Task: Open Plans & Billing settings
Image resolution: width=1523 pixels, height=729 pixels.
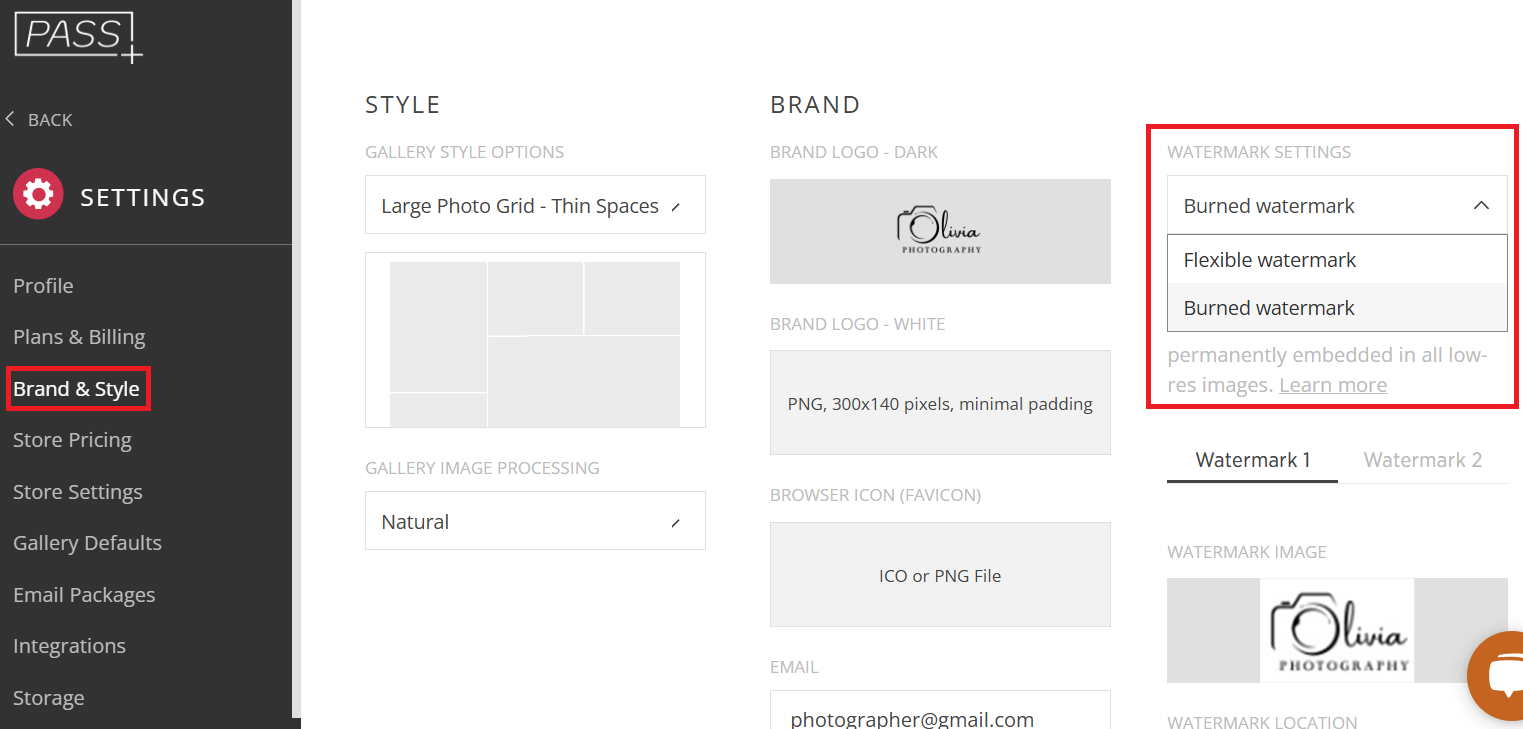Action: tap(79, 337)
